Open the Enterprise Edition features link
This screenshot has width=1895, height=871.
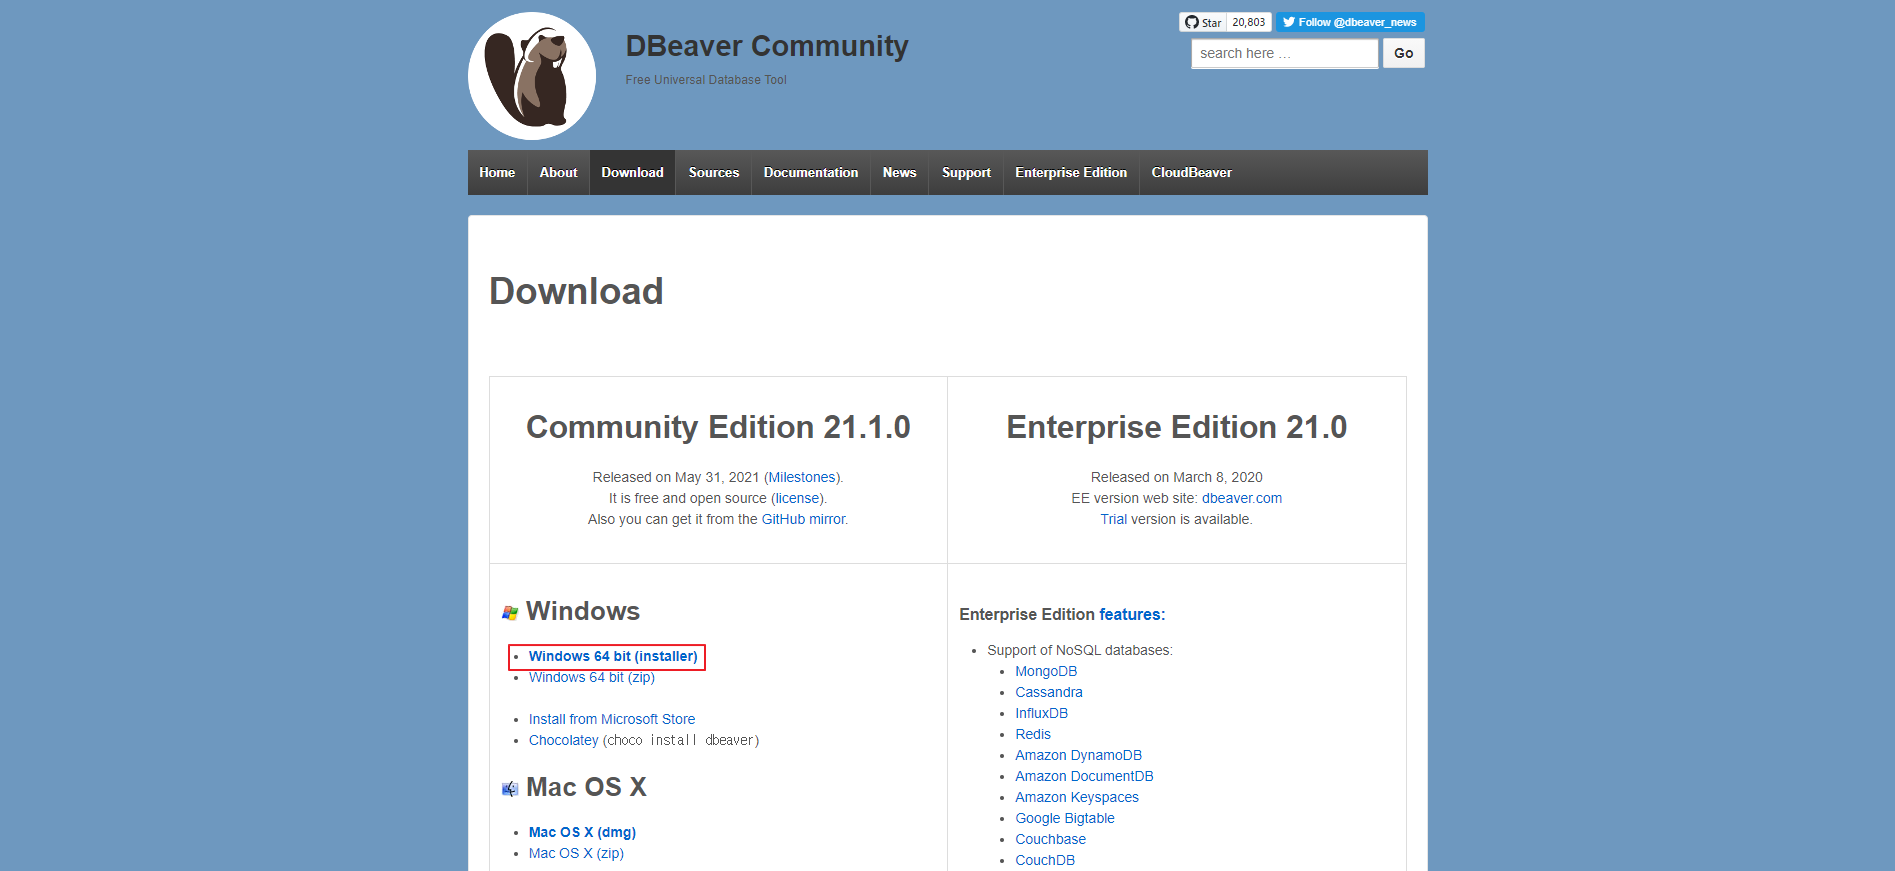(x=1130, y=614)
